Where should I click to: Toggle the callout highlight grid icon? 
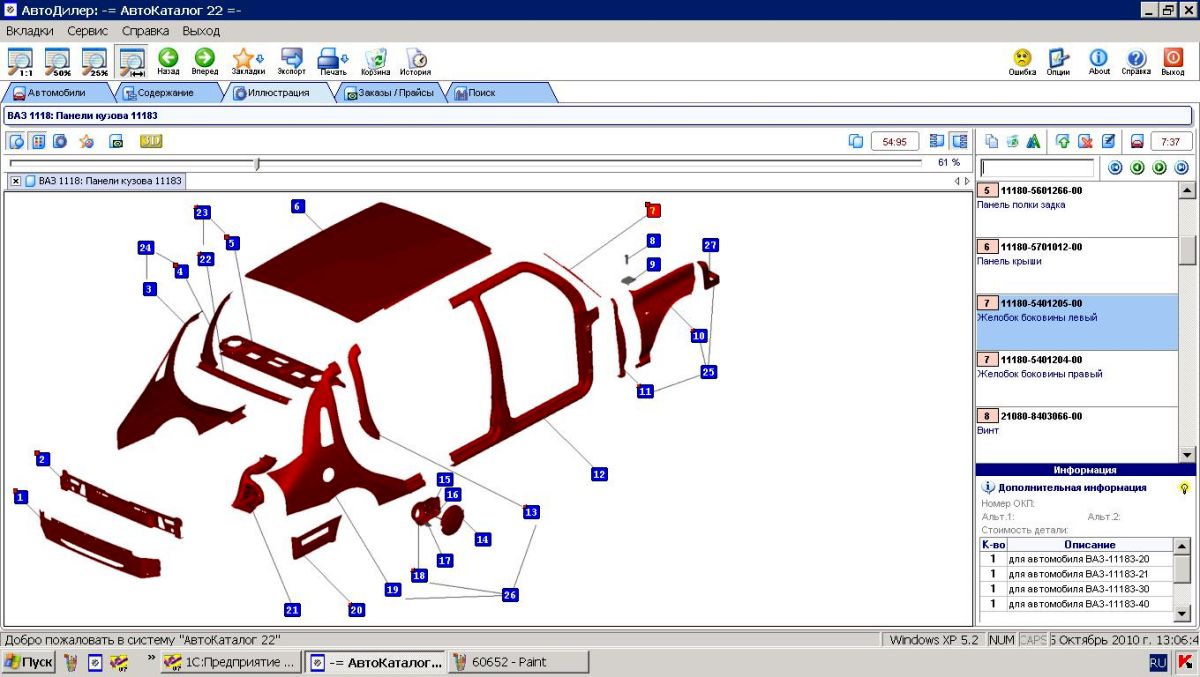[38, 141]
